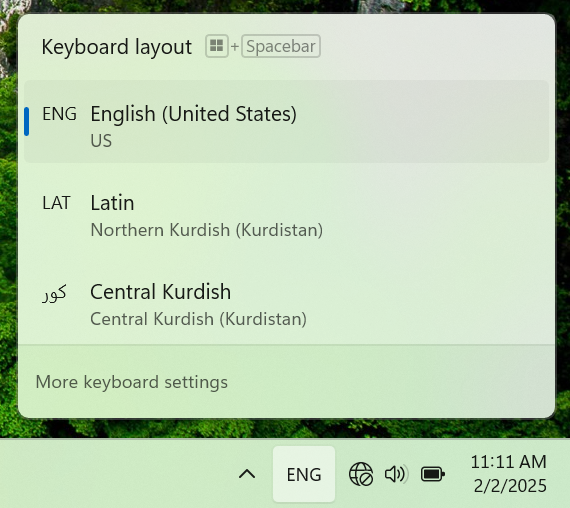Screen dimensions: 570x508
Task: Click the Windows key icon in header
Action: pos(217,46)
